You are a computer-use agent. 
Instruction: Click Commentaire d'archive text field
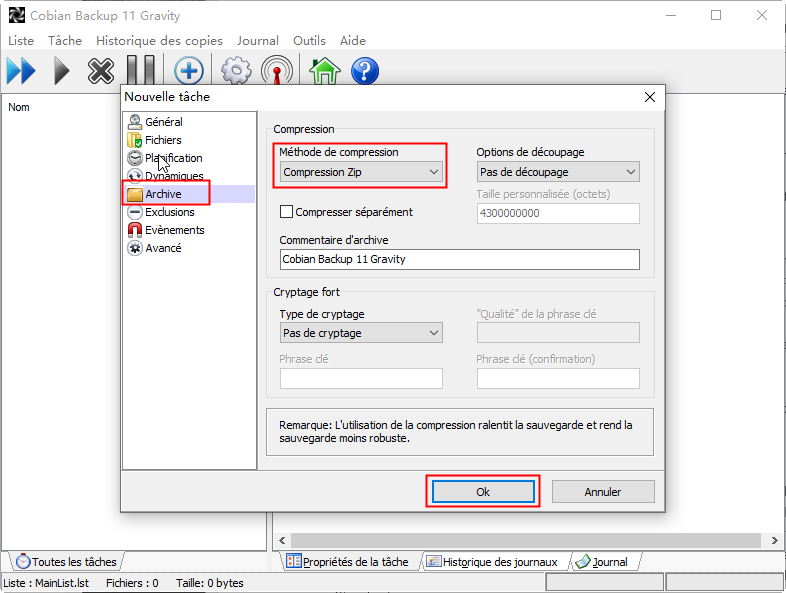(460, 259)
